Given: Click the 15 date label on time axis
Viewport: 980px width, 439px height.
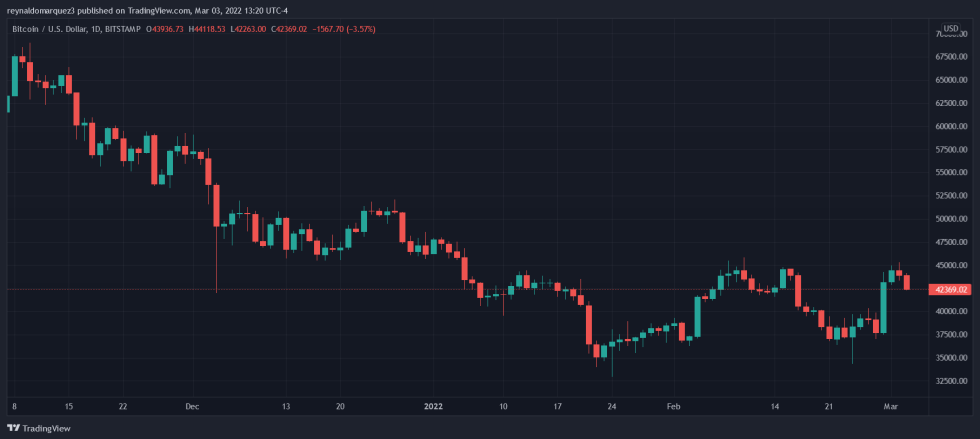Looking at the screenshot, I should [x=69, y=406].
